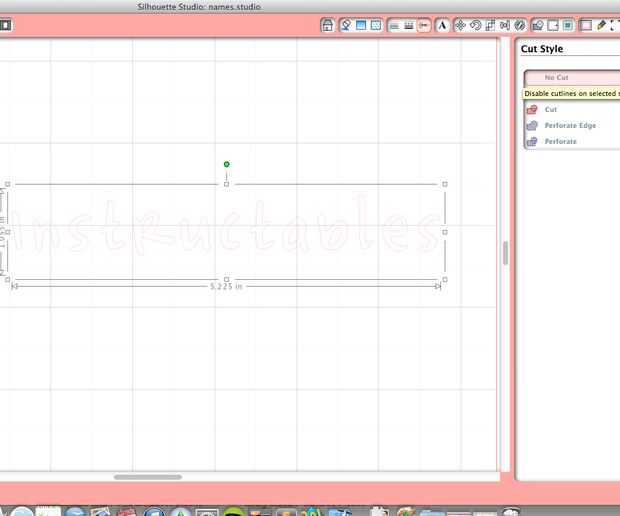Click the green rotation handle above text
620x516 pixels.
click(x=227, y=164)
